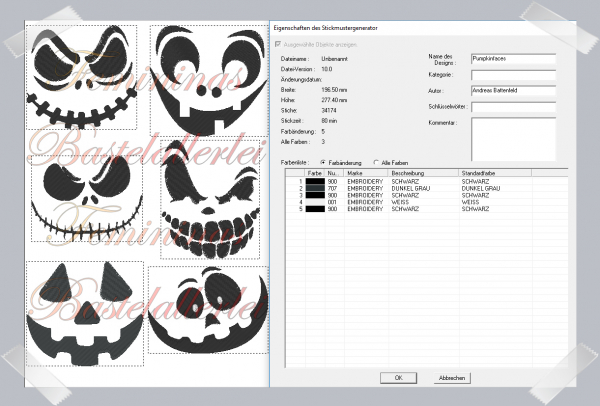
Task: Click inside the Kommentar text area
Action: pyautogui.click(x=513, y=139)
